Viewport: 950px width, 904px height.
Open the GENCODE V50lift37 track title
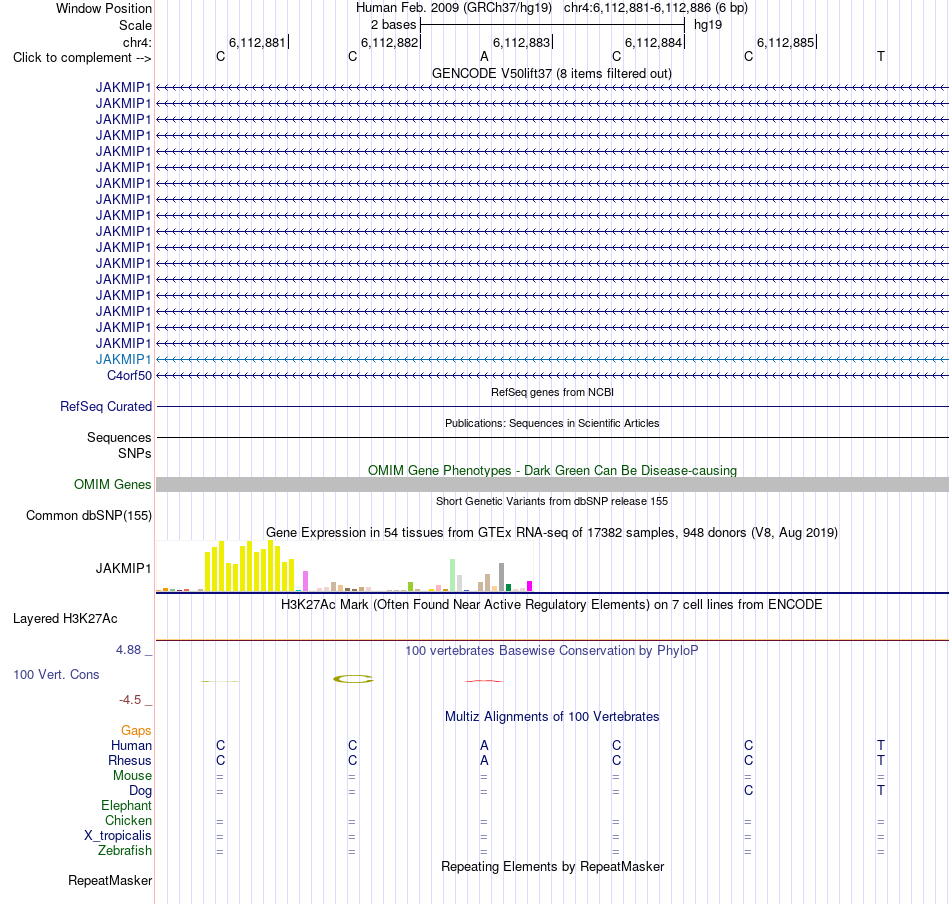pyautogui.click(x=551, y=74)
